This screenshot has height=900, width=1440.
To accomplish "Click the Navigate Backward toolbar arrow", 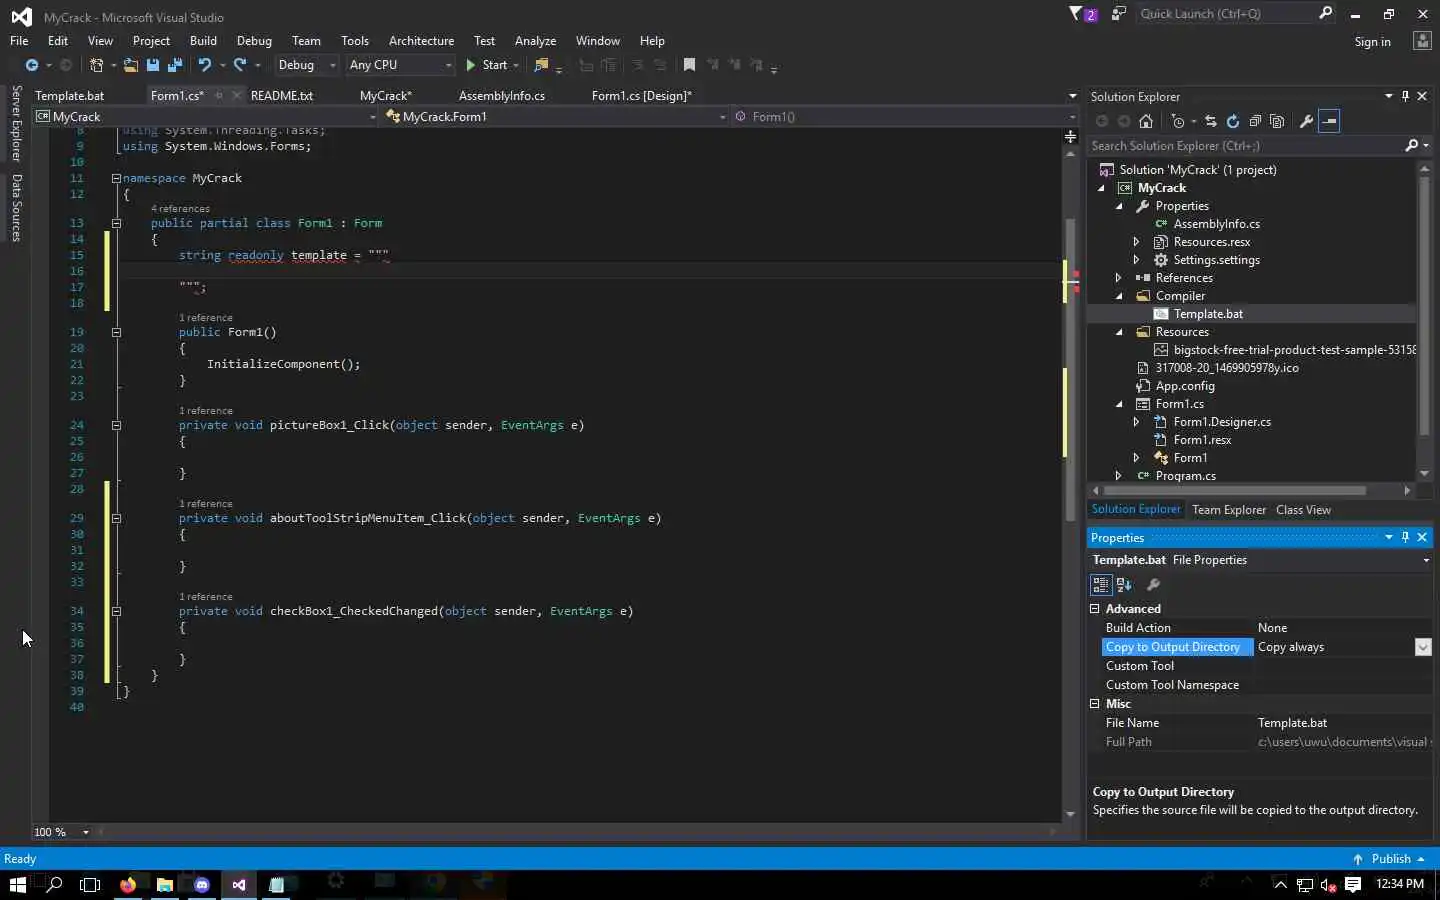I will click(x=32, y=65).
